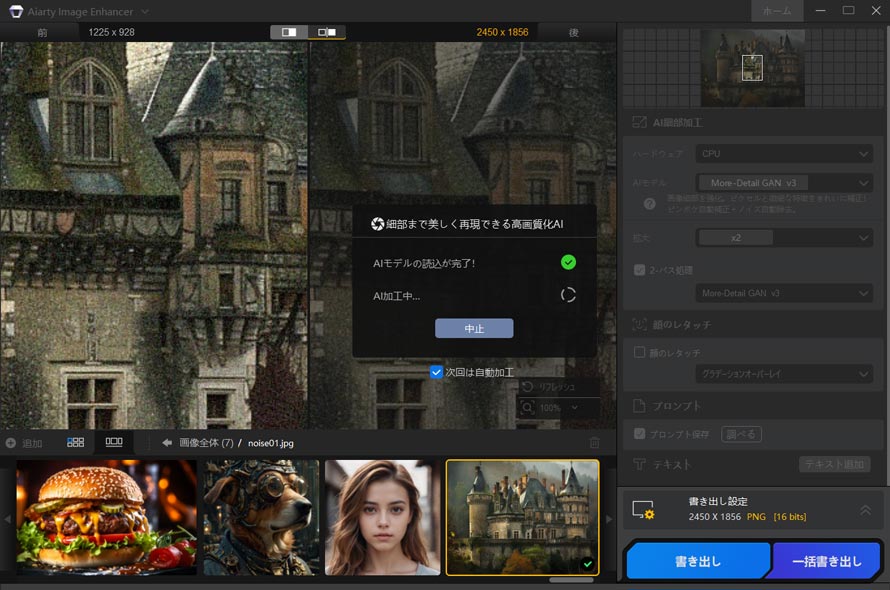Open the hardware CPU dropdown

(x=785, y=154)
